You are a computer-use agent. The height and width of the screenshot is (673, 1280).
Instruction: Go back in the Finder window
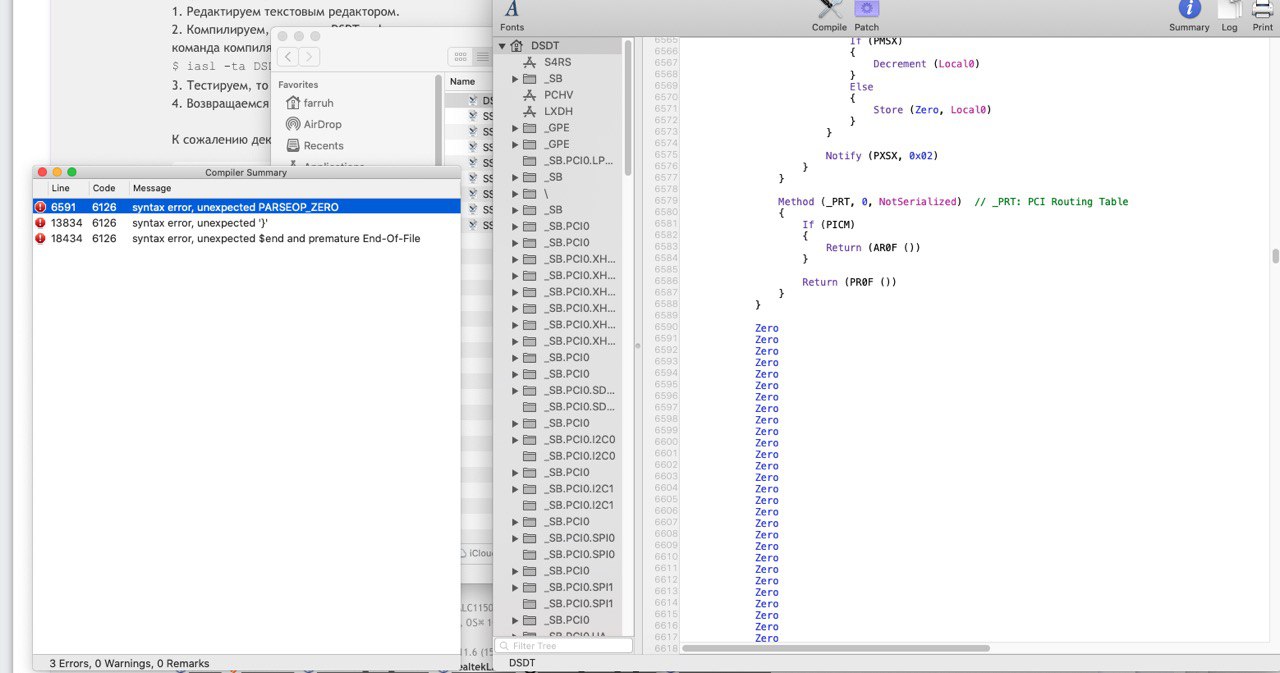tap(288, 57)
